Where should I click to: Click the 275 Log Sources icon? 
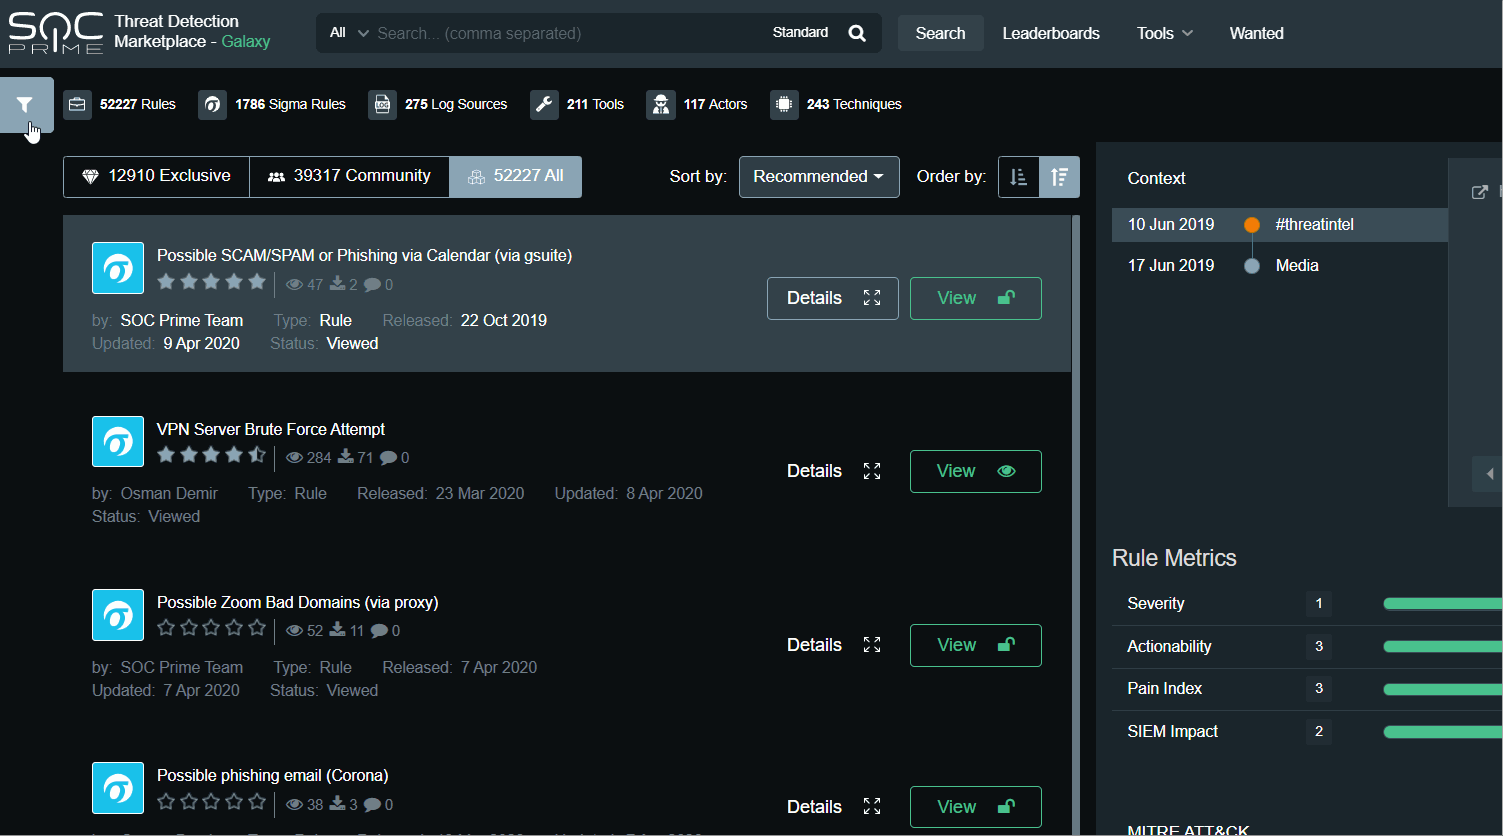tap(382, 104)
